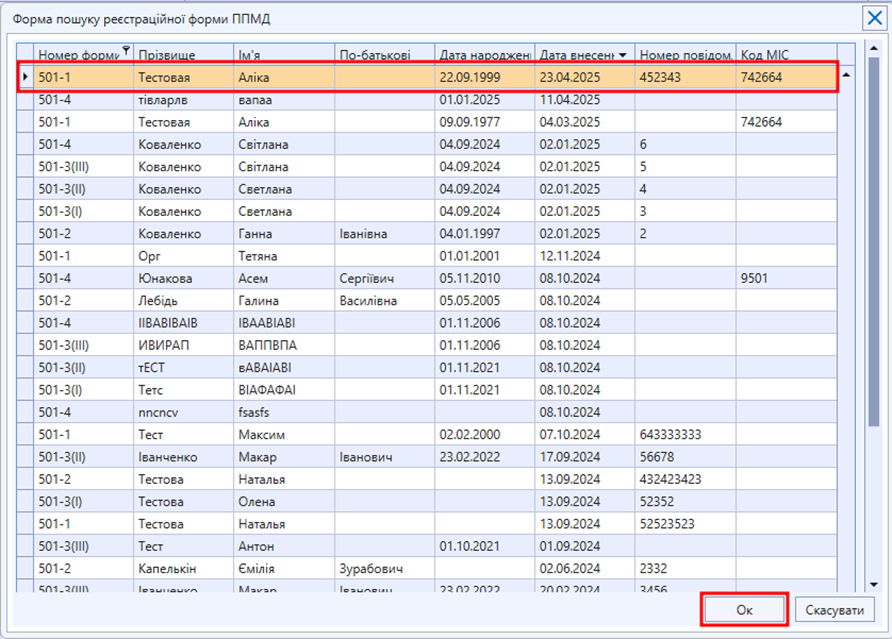Select the patronymic cell Василівна
The image size is (892, 639).
click(x=385, y=300)
